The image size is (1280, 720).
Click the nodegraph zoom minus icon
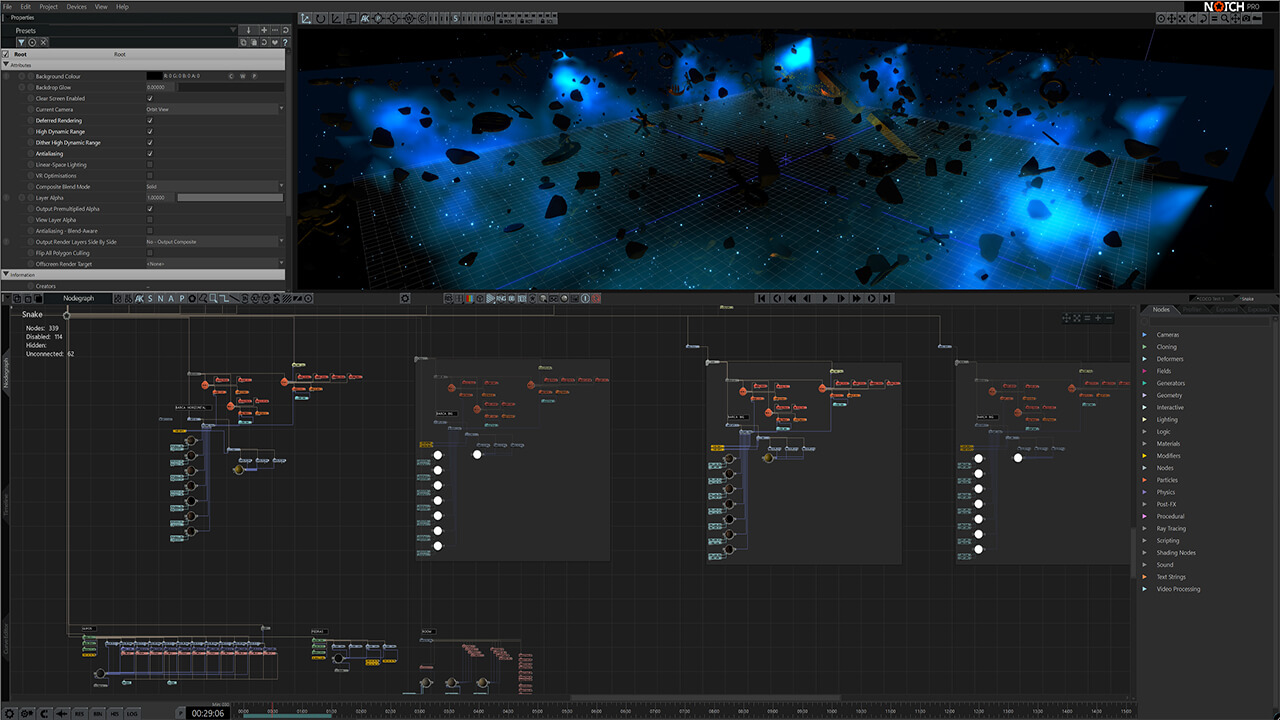click(x=1109, y=318)
